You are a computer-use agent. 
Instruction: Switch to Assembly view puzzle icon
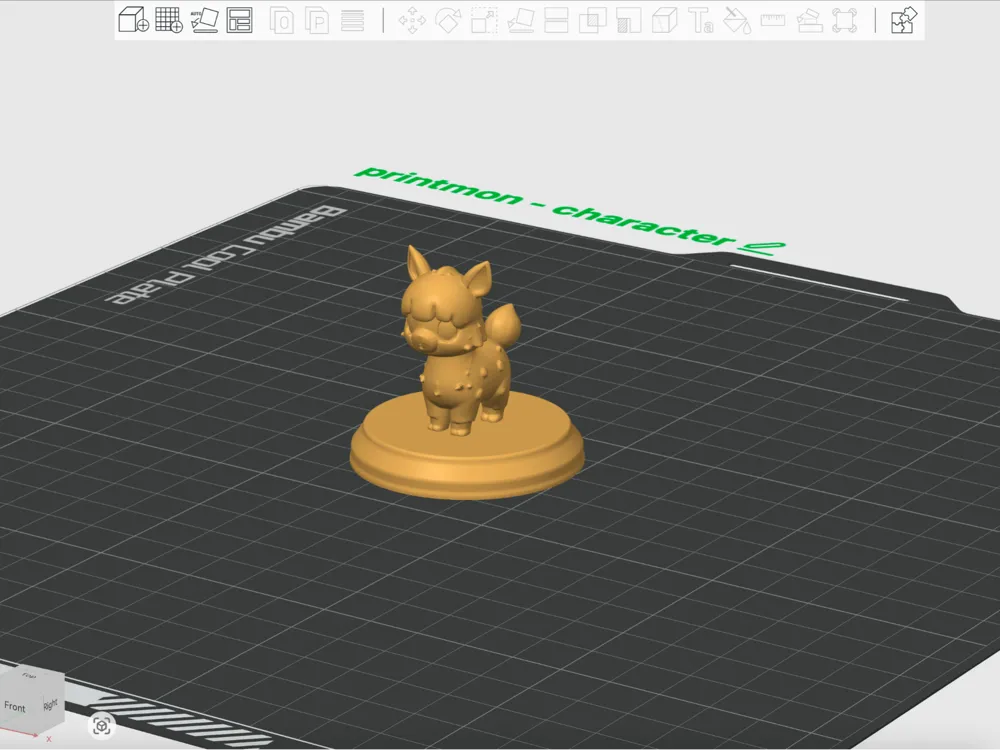pos(904,20)
